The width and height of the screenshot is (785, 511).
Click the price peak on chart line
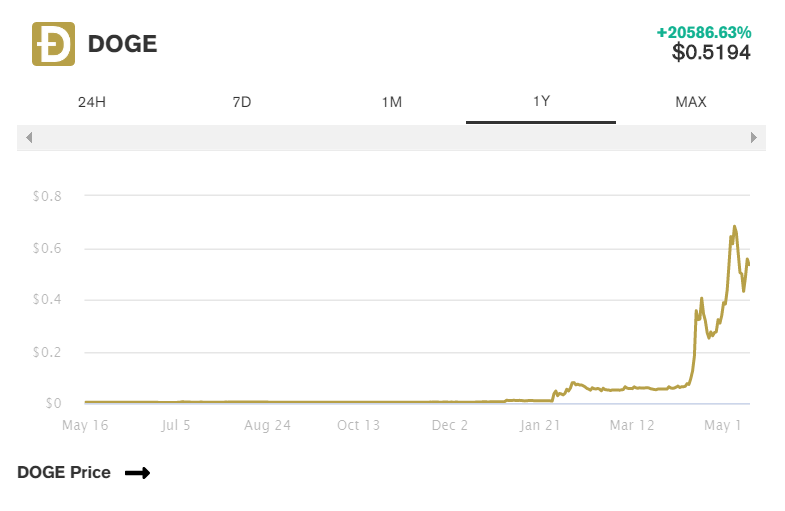(734, 227)
